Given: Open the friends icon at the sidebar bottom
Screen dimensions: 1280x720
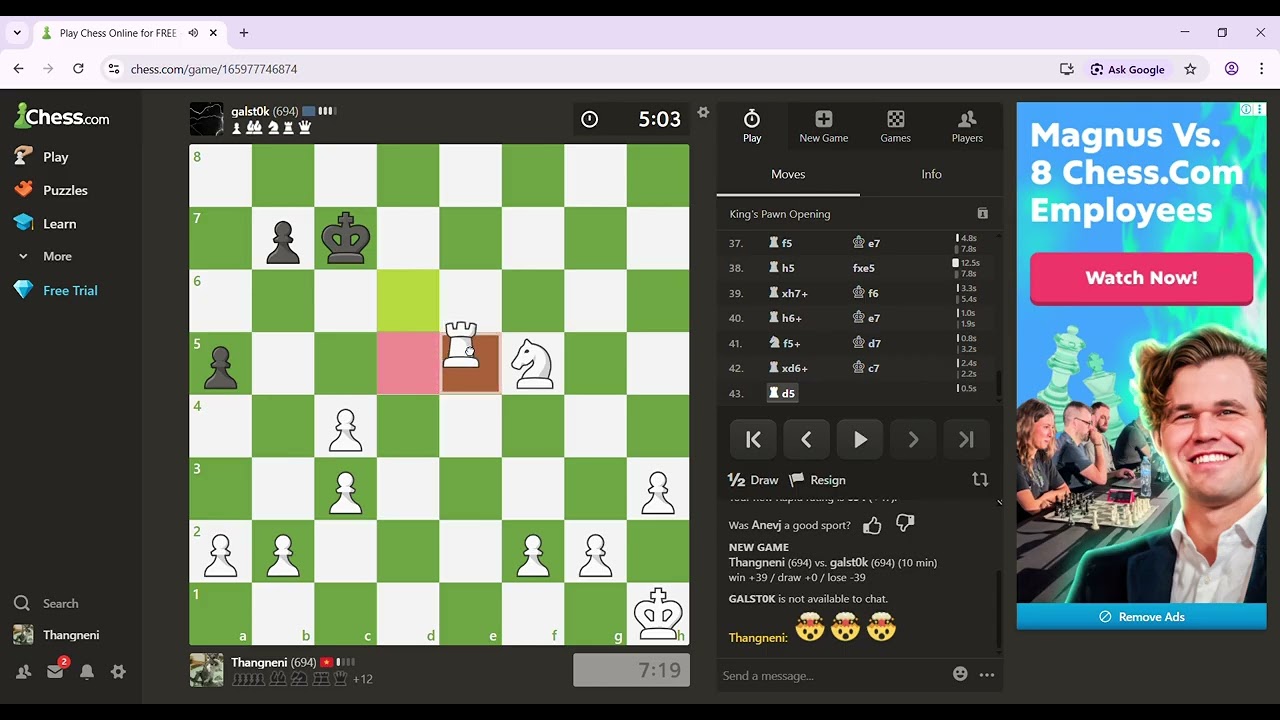Looking at the screenshot, I should tap(23, 672).
